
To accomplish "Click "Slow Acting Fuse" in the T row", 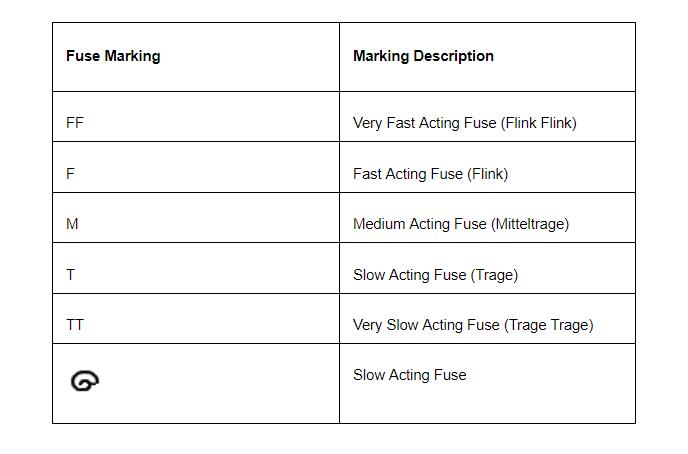I will point(410,275).
